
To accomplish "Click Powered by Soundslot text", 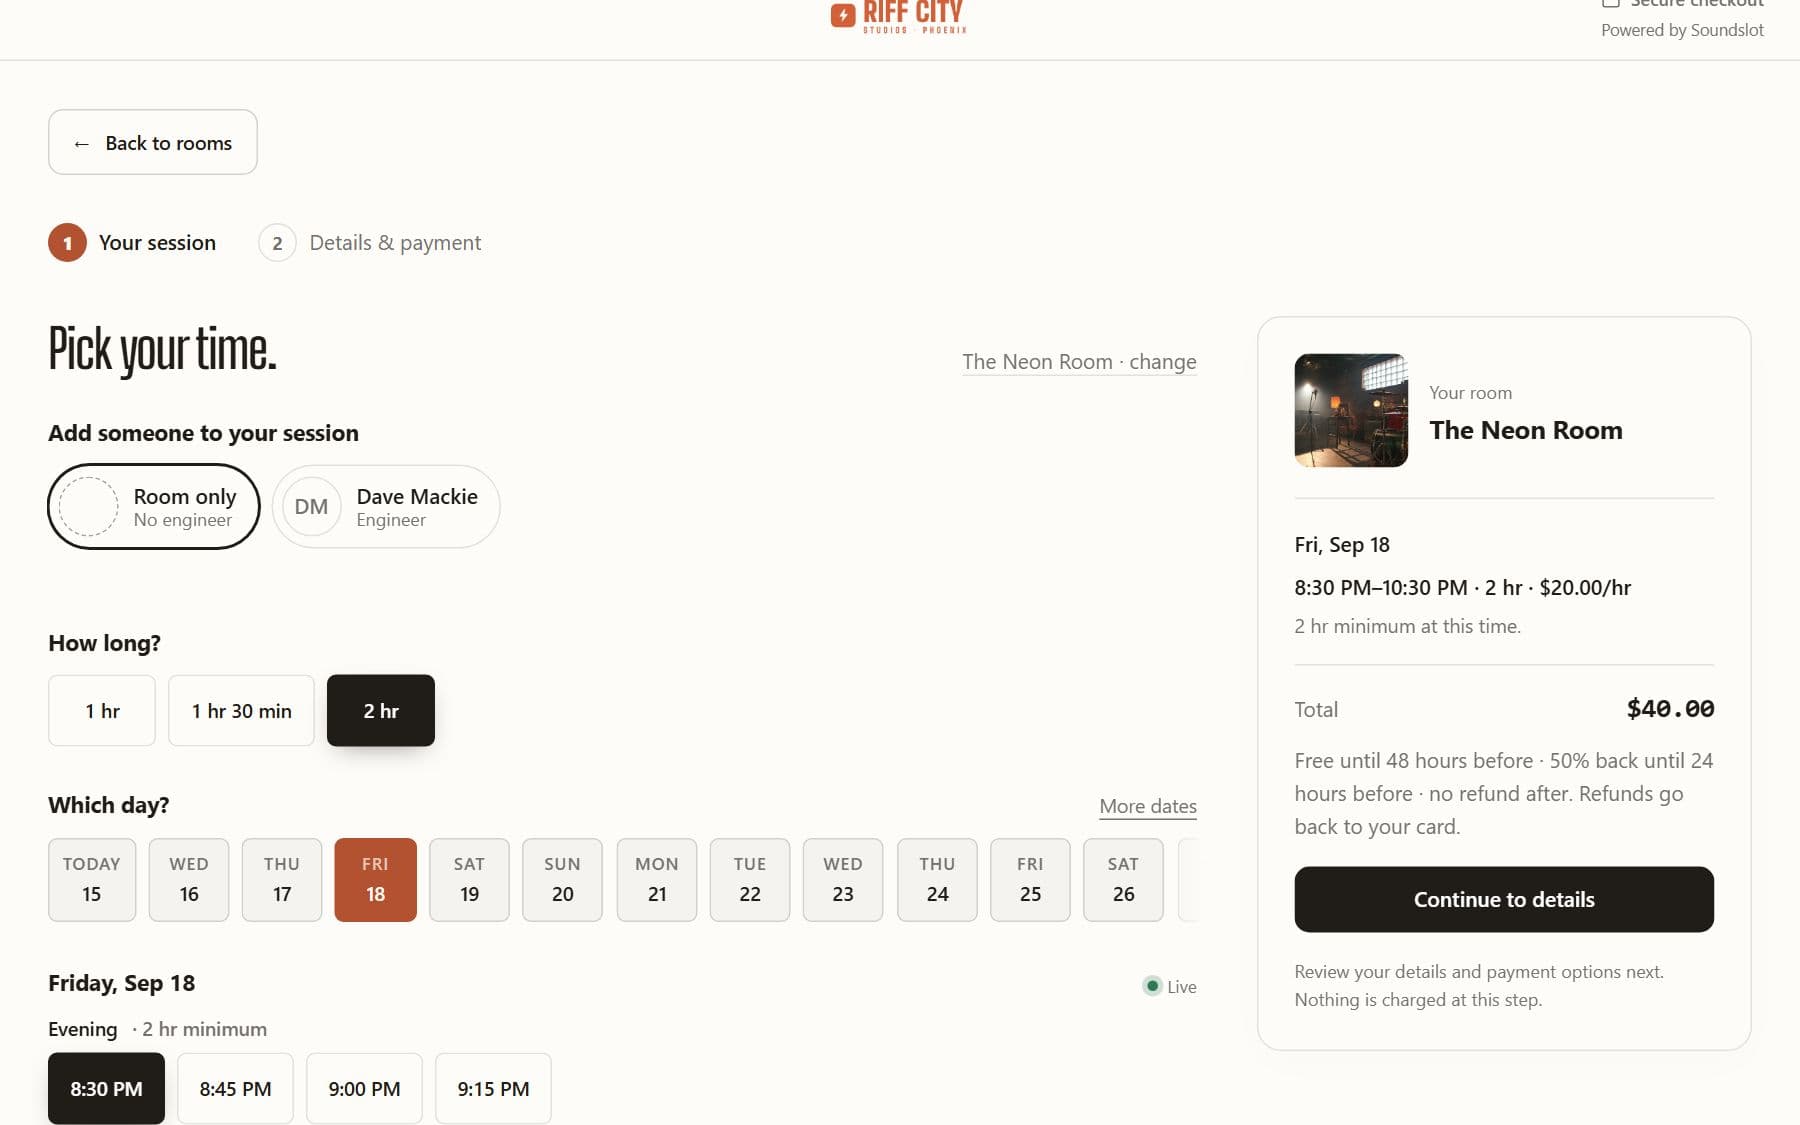I will (x=1682, y=30).
